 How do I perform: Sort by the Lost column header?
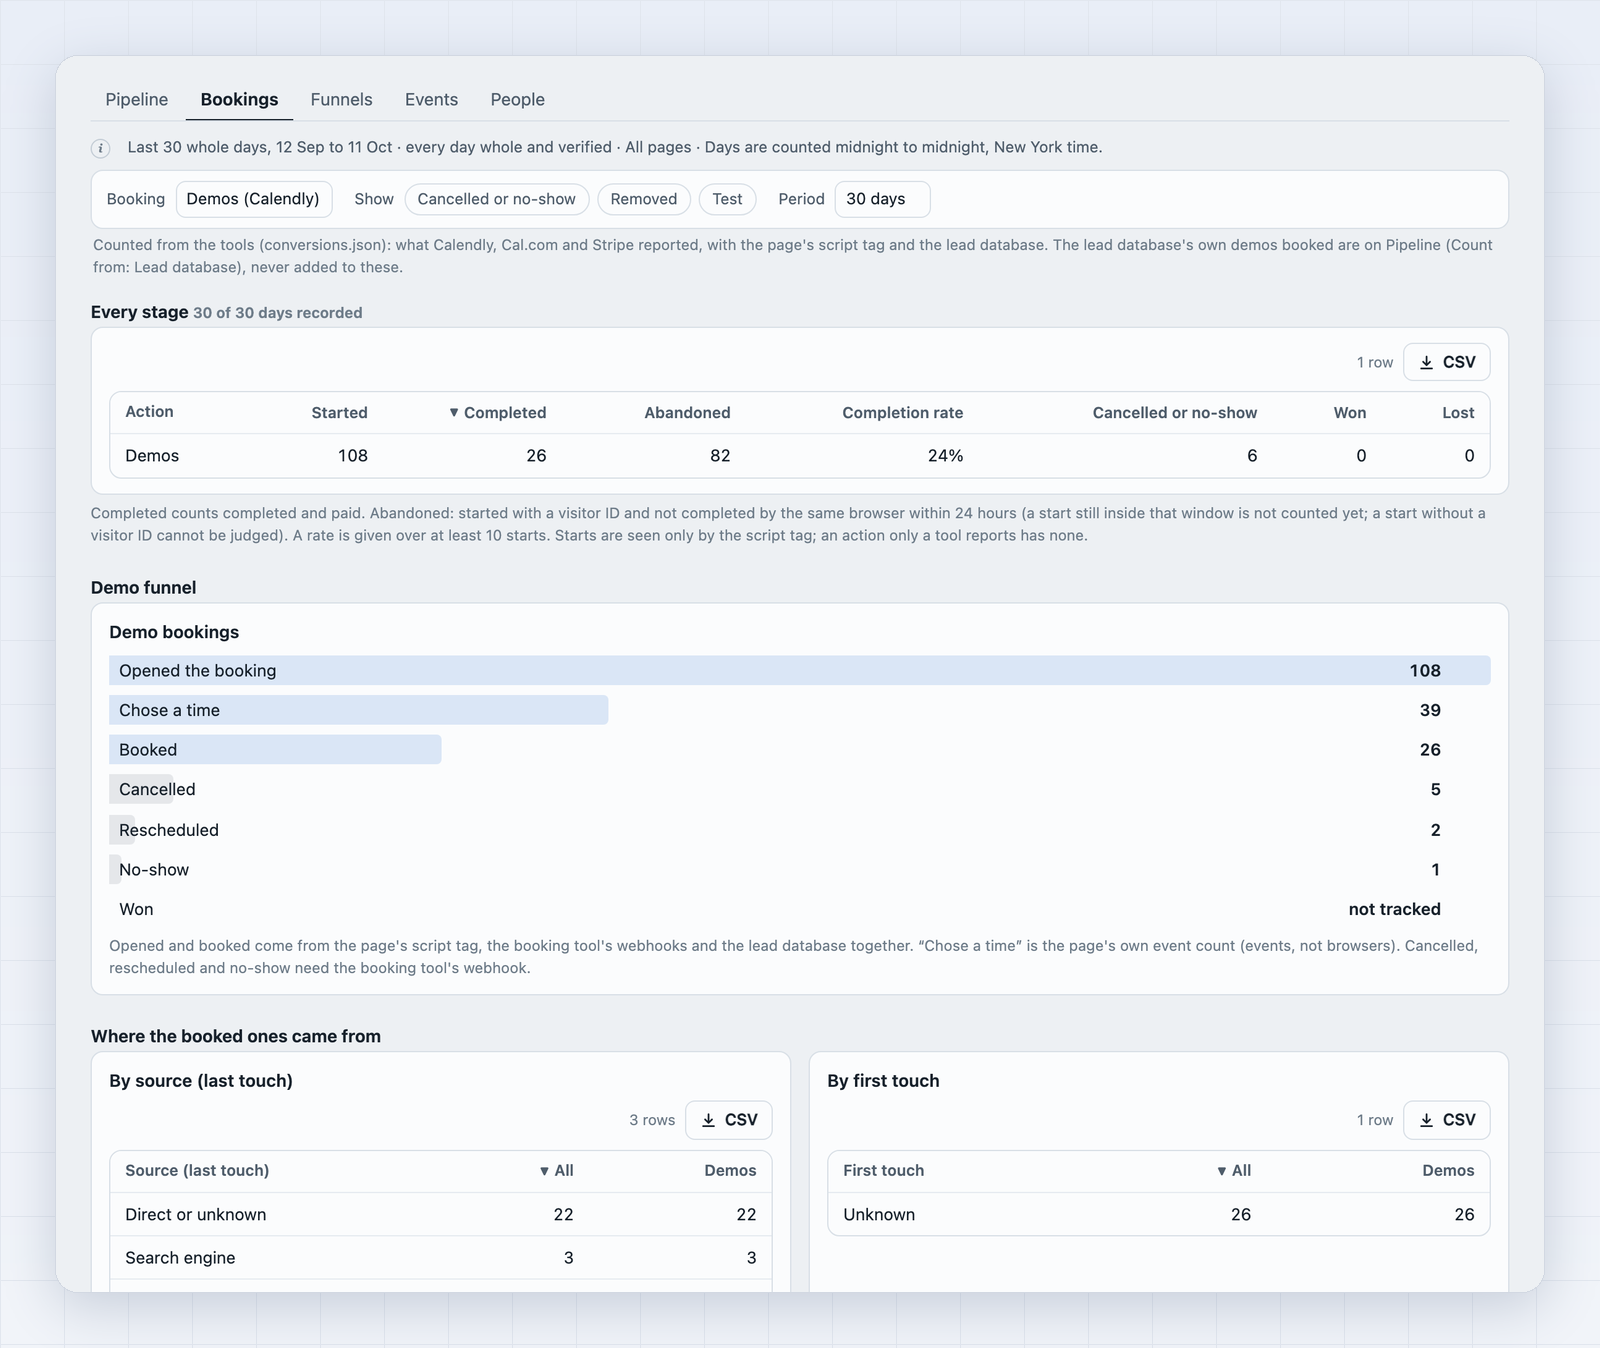(x=1458, y=413)
